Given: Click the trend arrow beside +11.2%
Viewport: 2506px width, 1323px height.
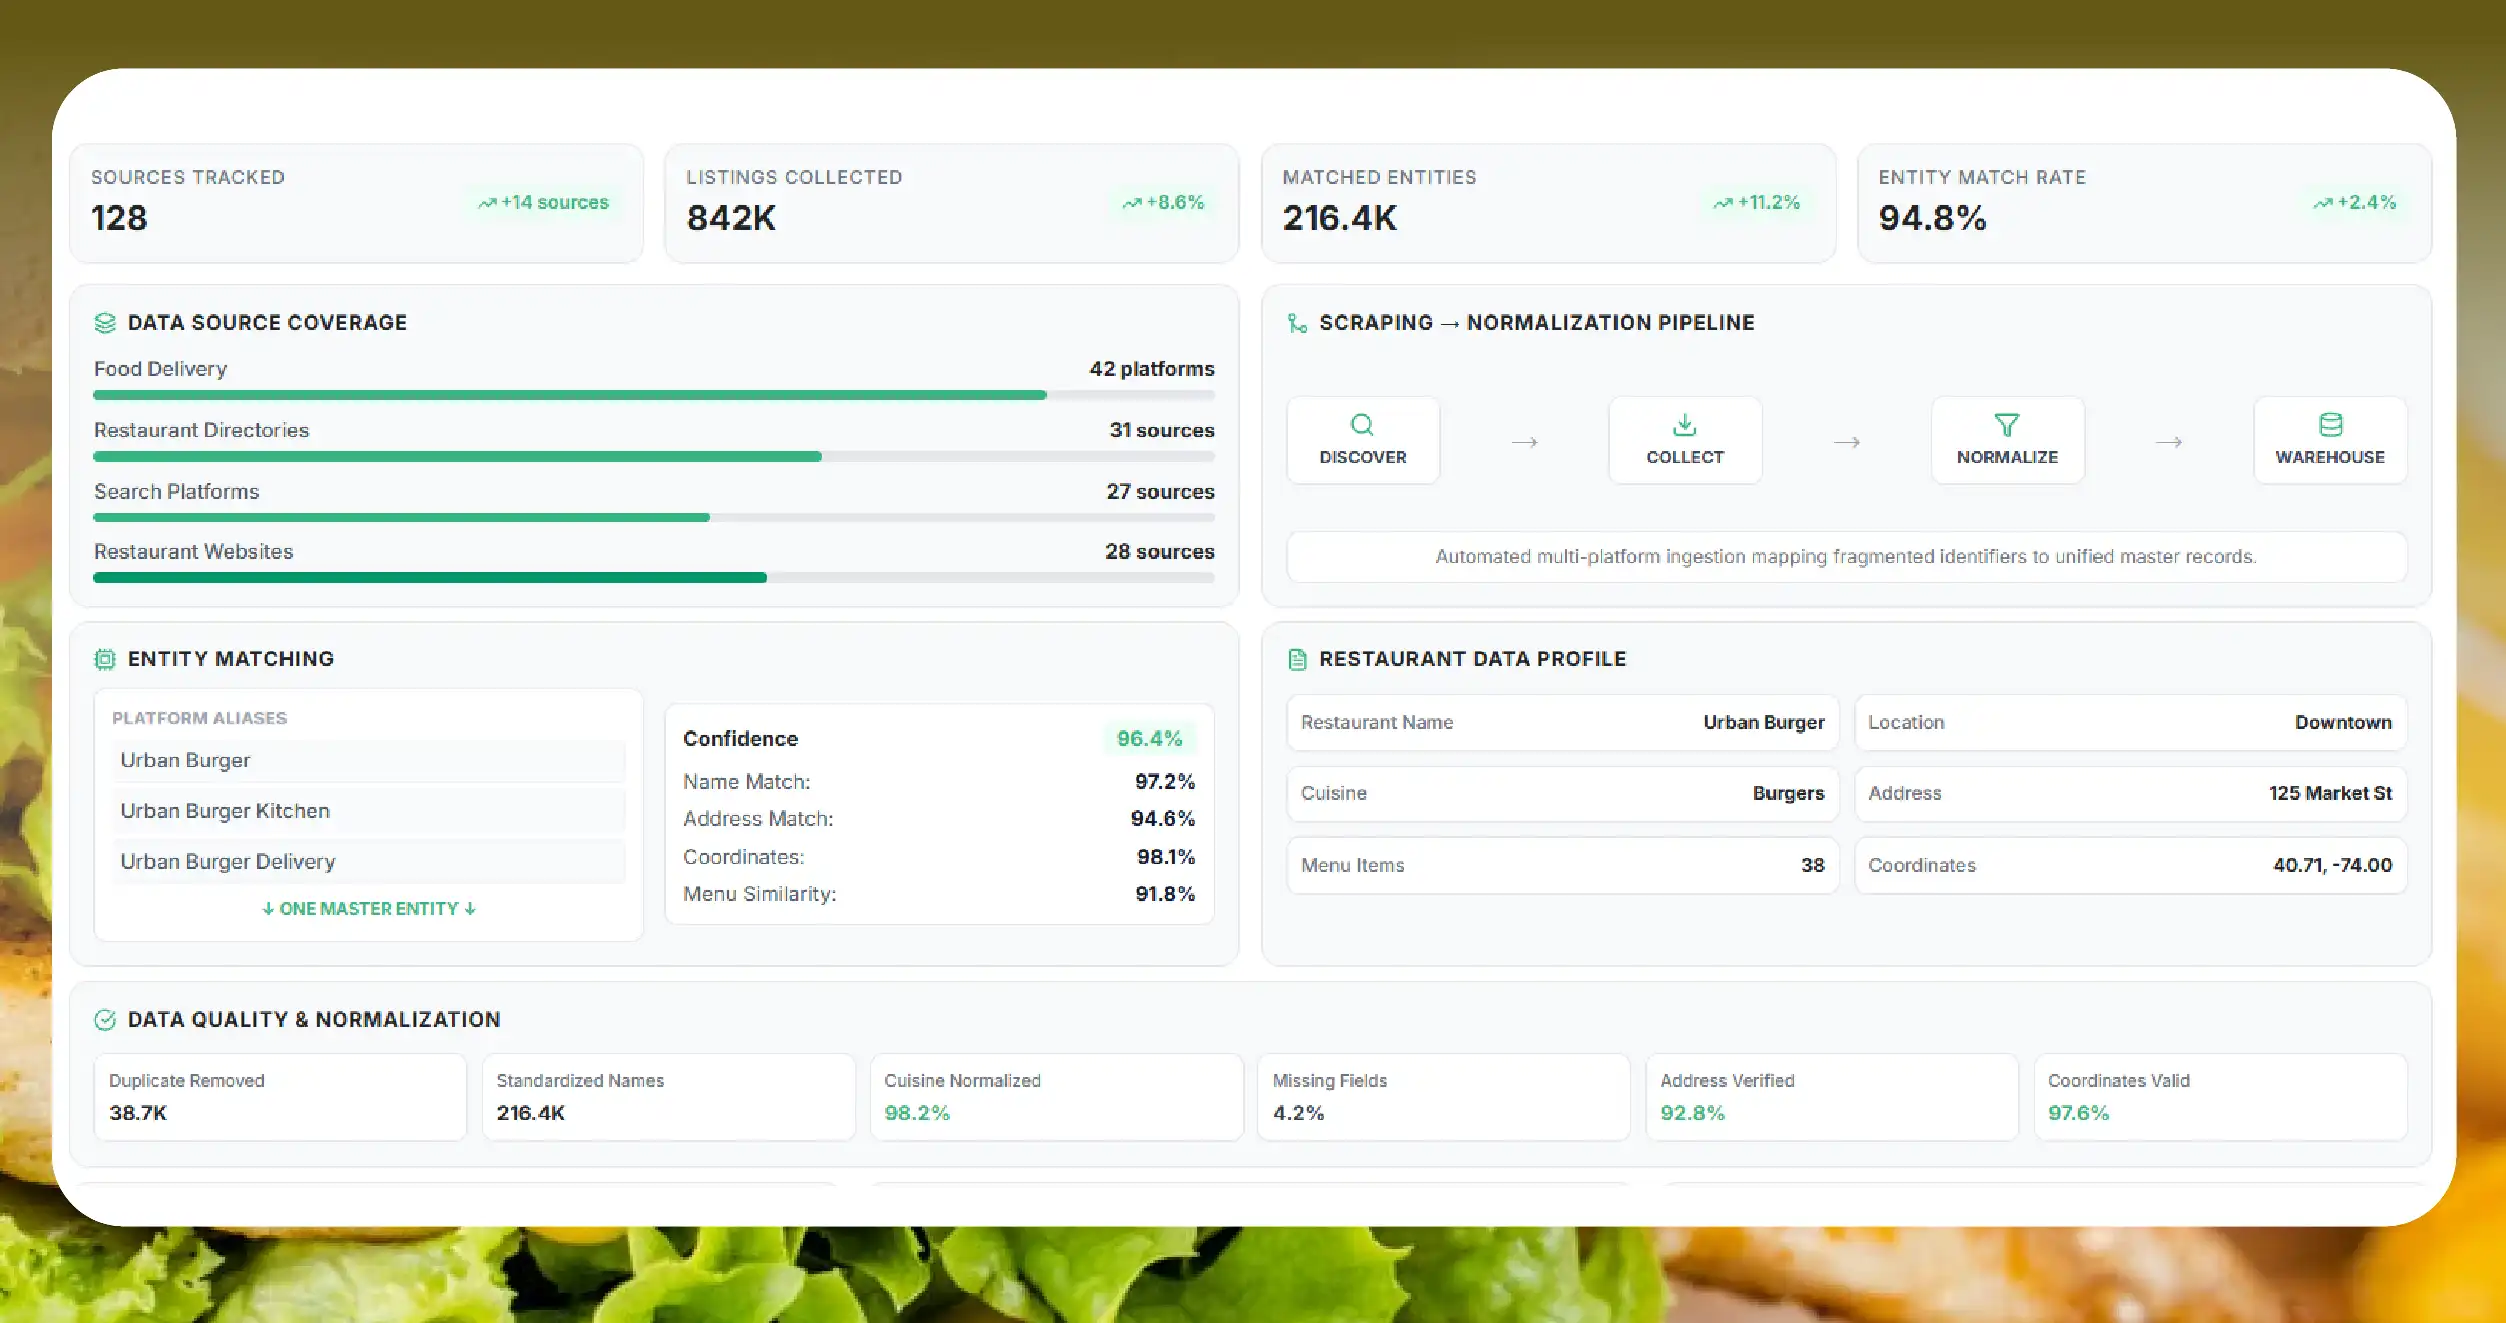Looking at the screenshot, I should 1723,203.
